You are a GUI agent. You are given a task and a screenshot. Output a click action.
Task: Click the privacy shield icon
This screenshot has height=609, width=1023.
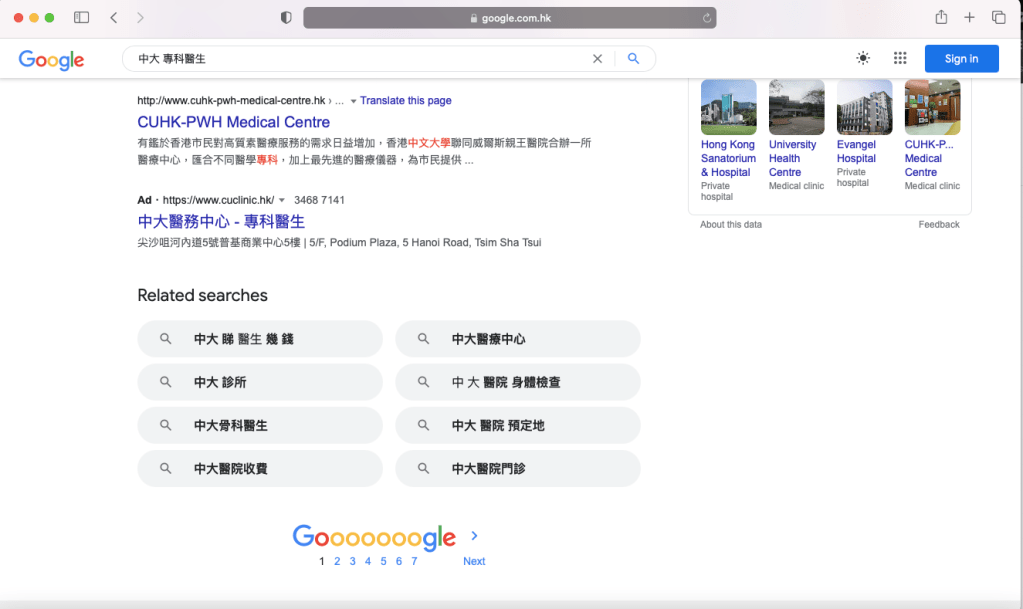click(x=286, y=18)
